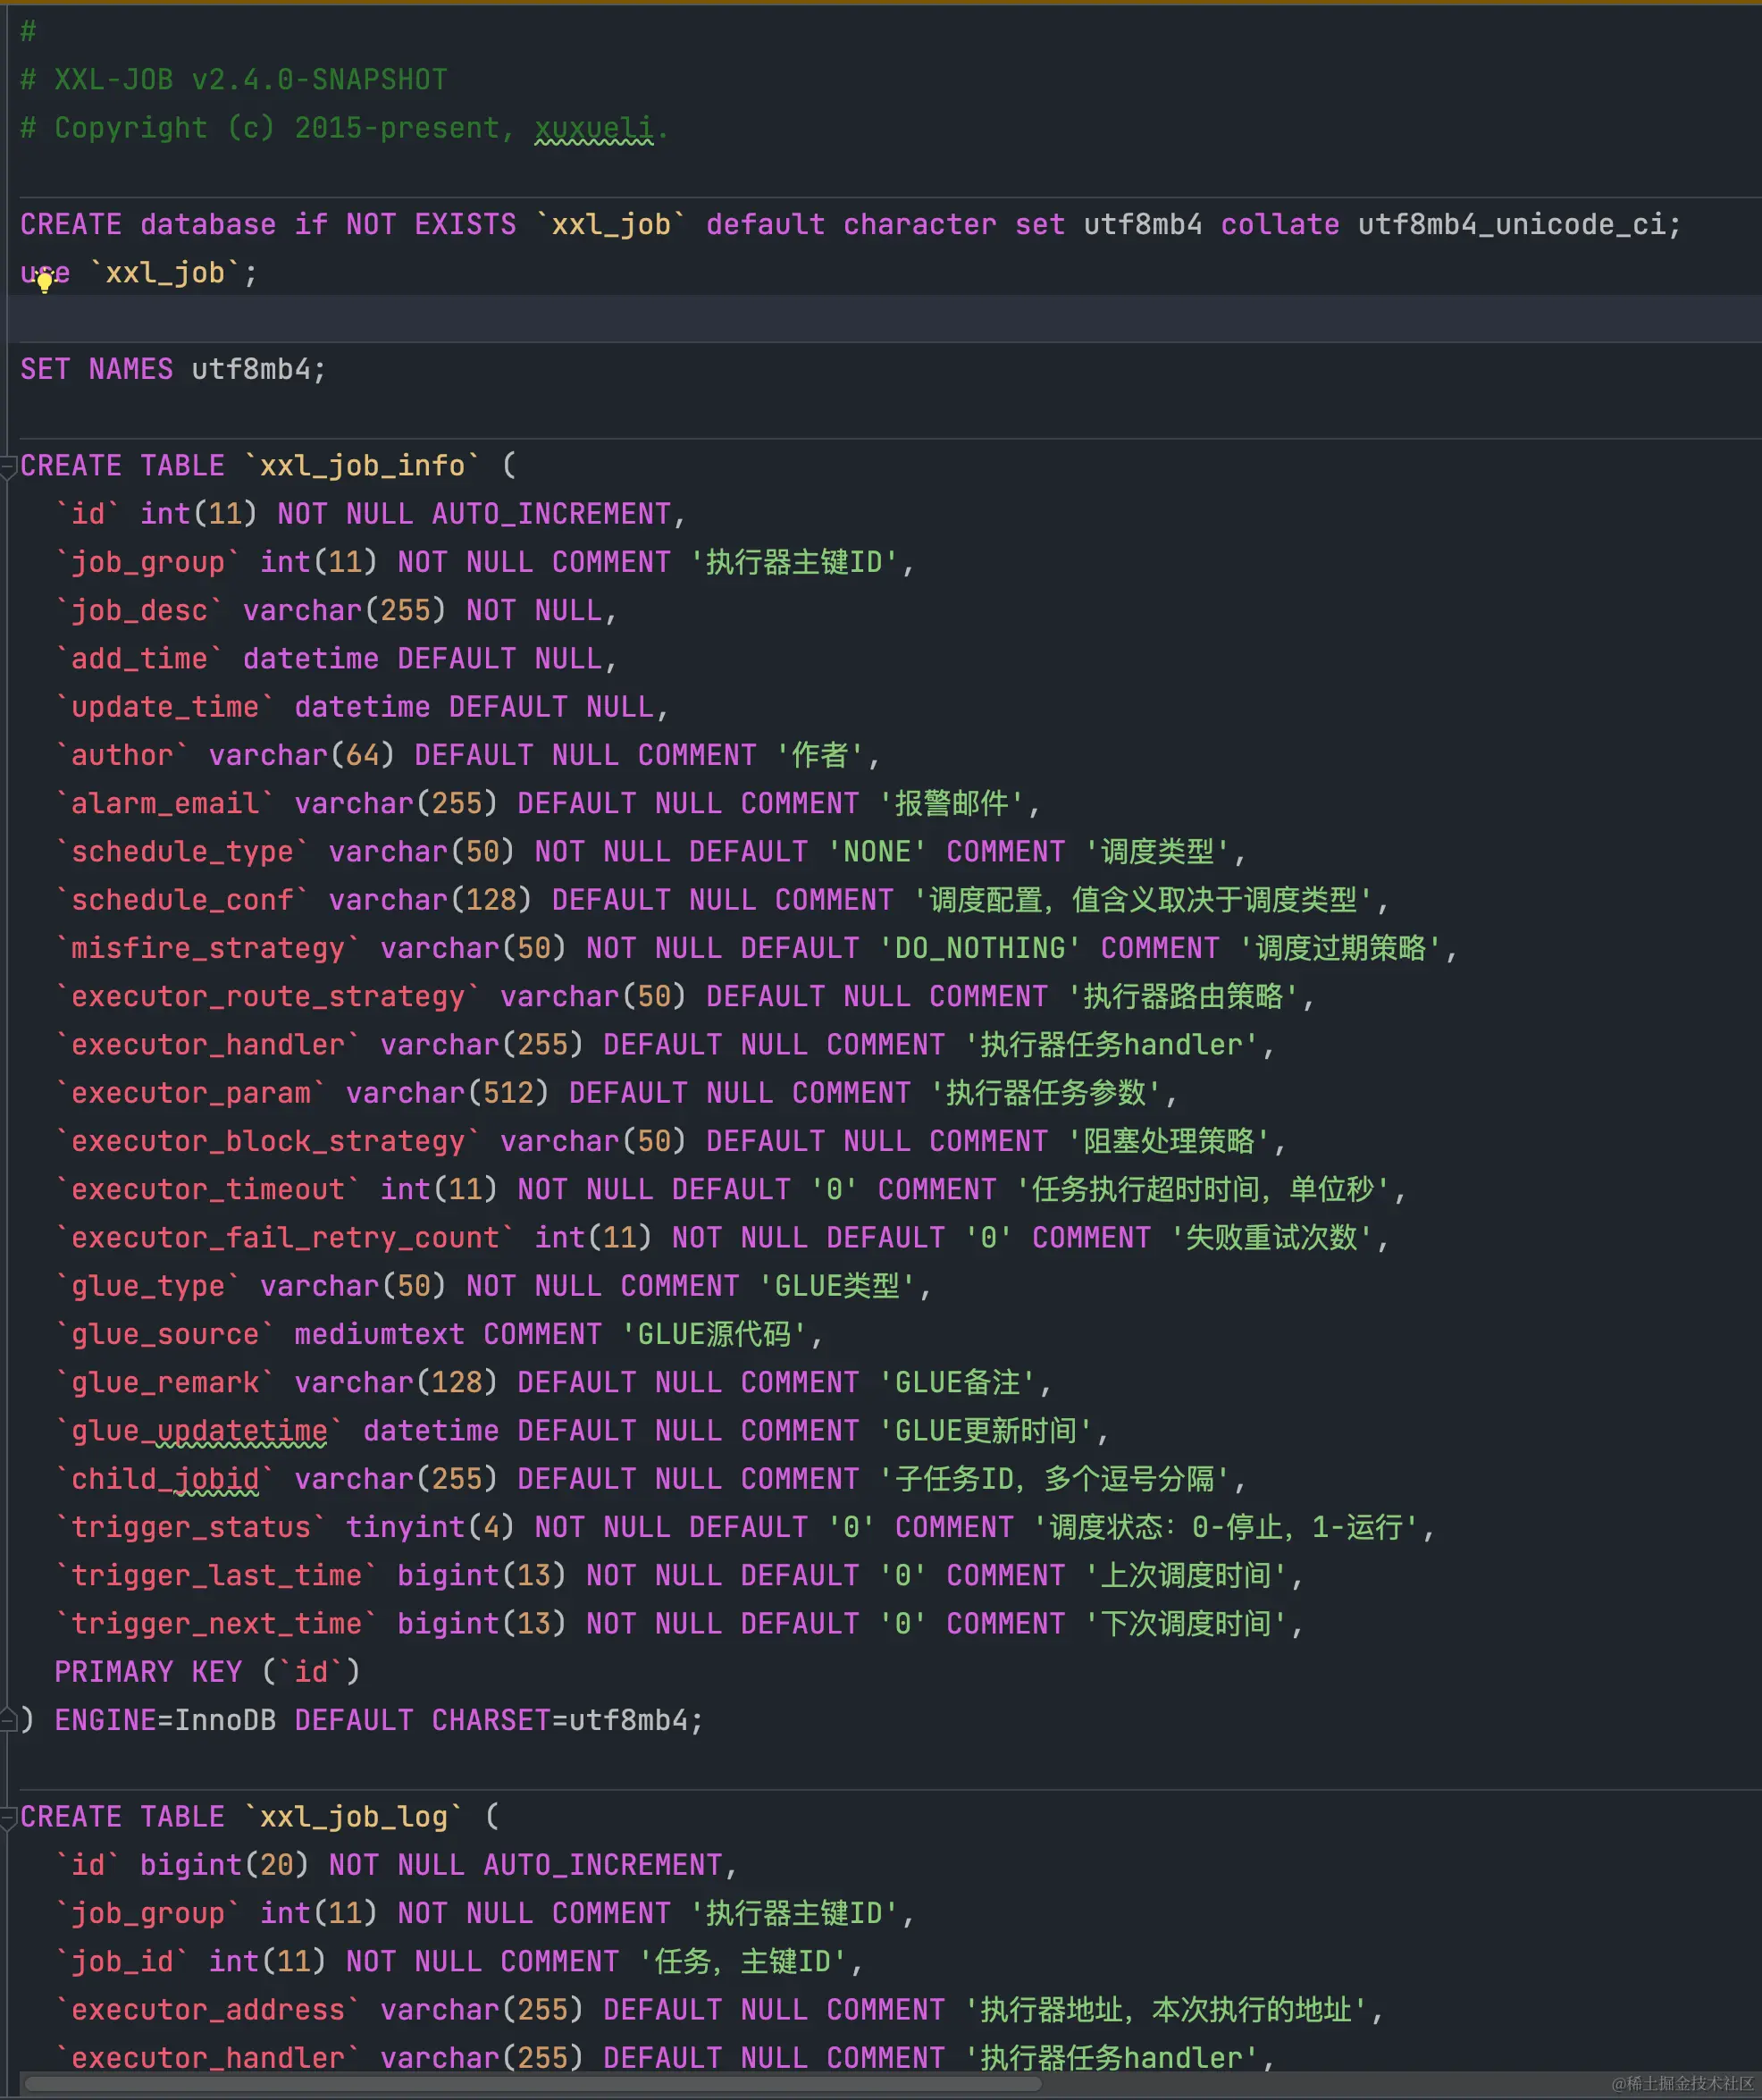This screenshot has height=2100, width=1762.
Task: Click the glue_updatetime word with squiggly underline
Action: click(x=197, y=1430)
